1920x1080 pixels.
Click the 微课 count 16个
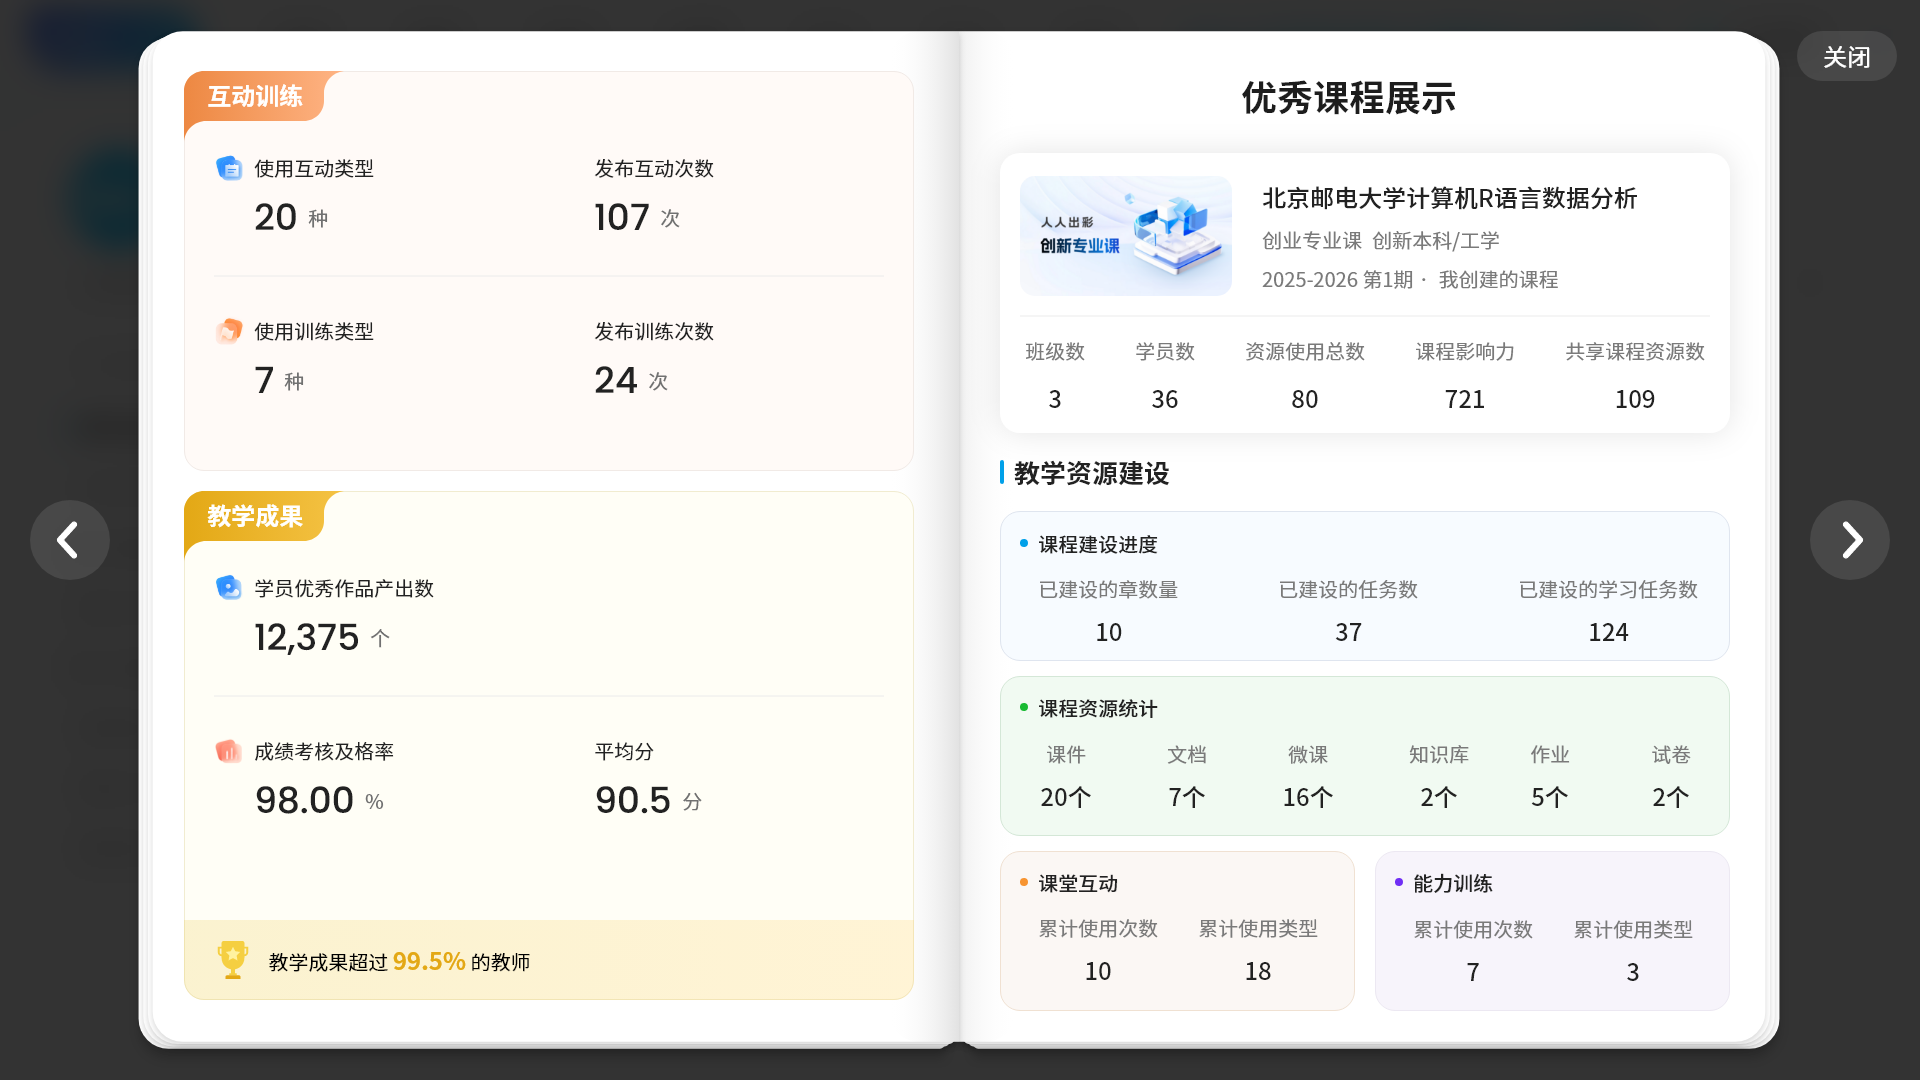pyautogui.click(x=1308, y=797)
